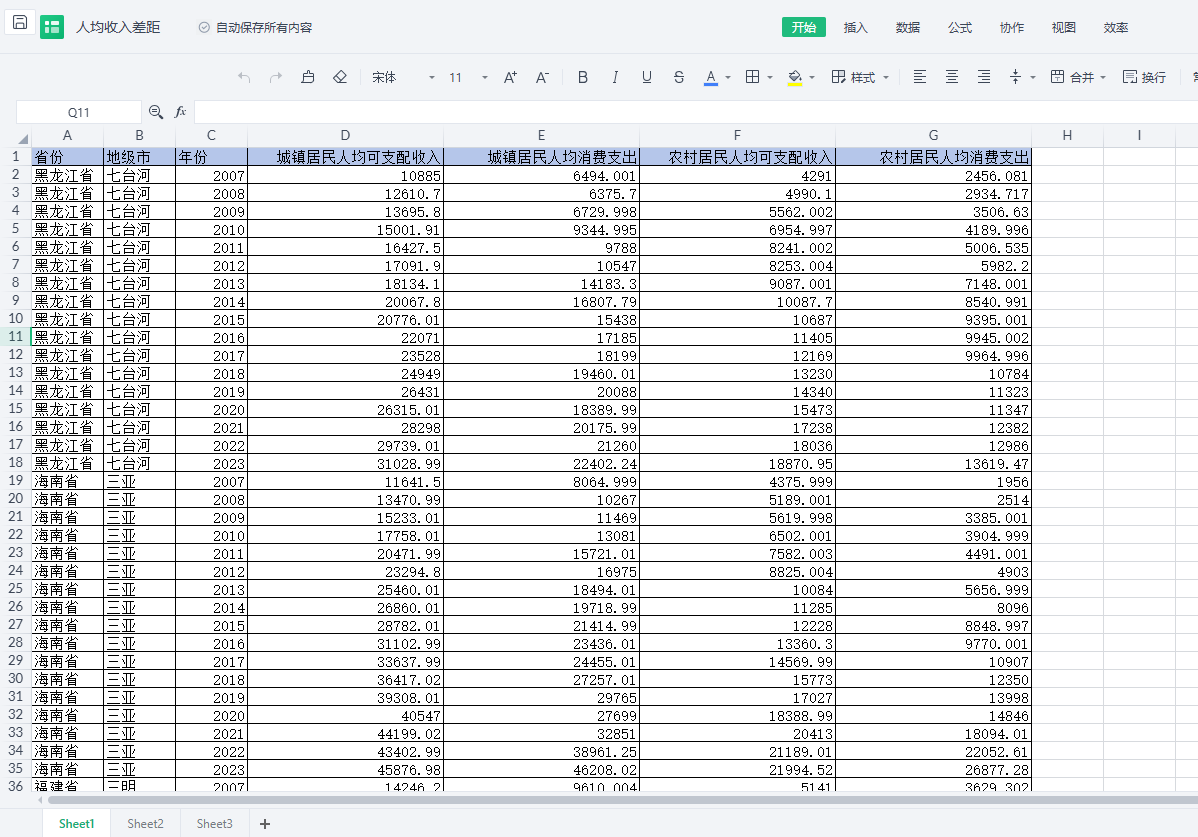The image size is (1198, 837).
Task: Click the redo arrow icon
Action: click(x=276, y=77)
